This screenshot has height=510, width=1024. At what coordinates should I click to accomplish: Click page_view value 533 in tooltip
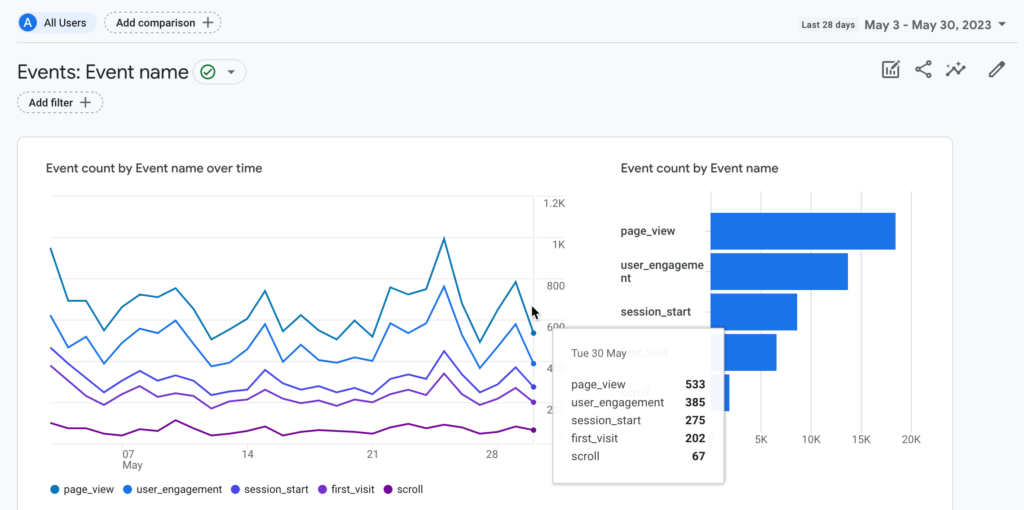pyautogui.click(x=695, y=385)
